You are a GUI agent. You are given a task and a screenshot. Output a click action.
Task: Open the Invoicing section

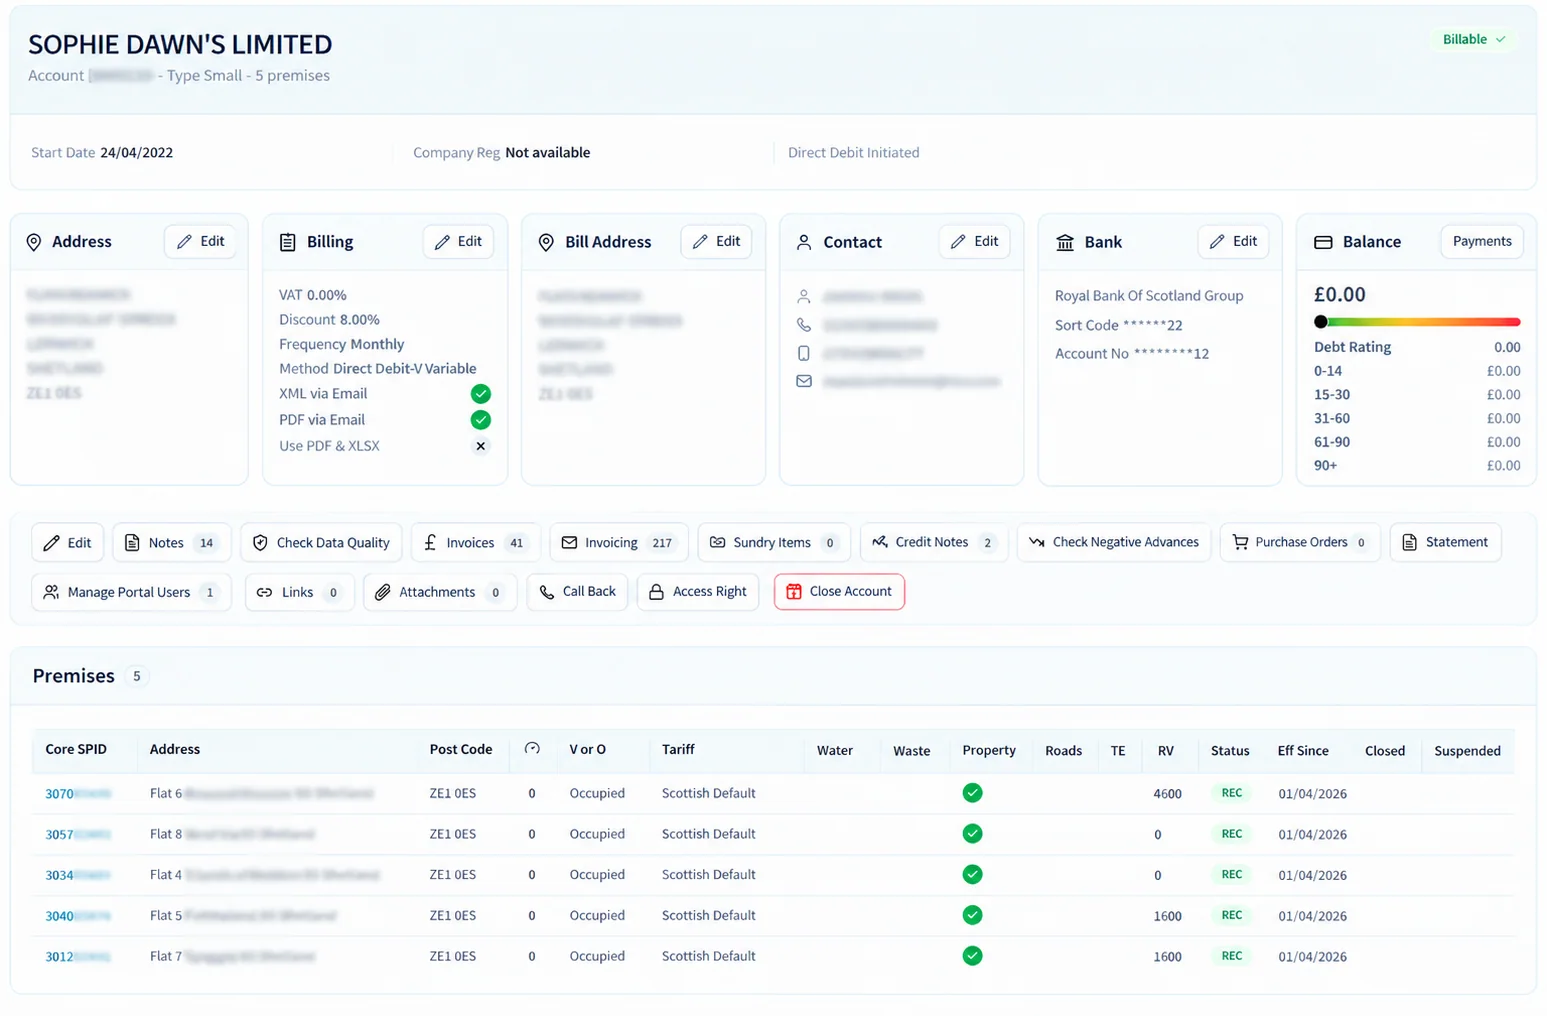click(x=619, y=542)
